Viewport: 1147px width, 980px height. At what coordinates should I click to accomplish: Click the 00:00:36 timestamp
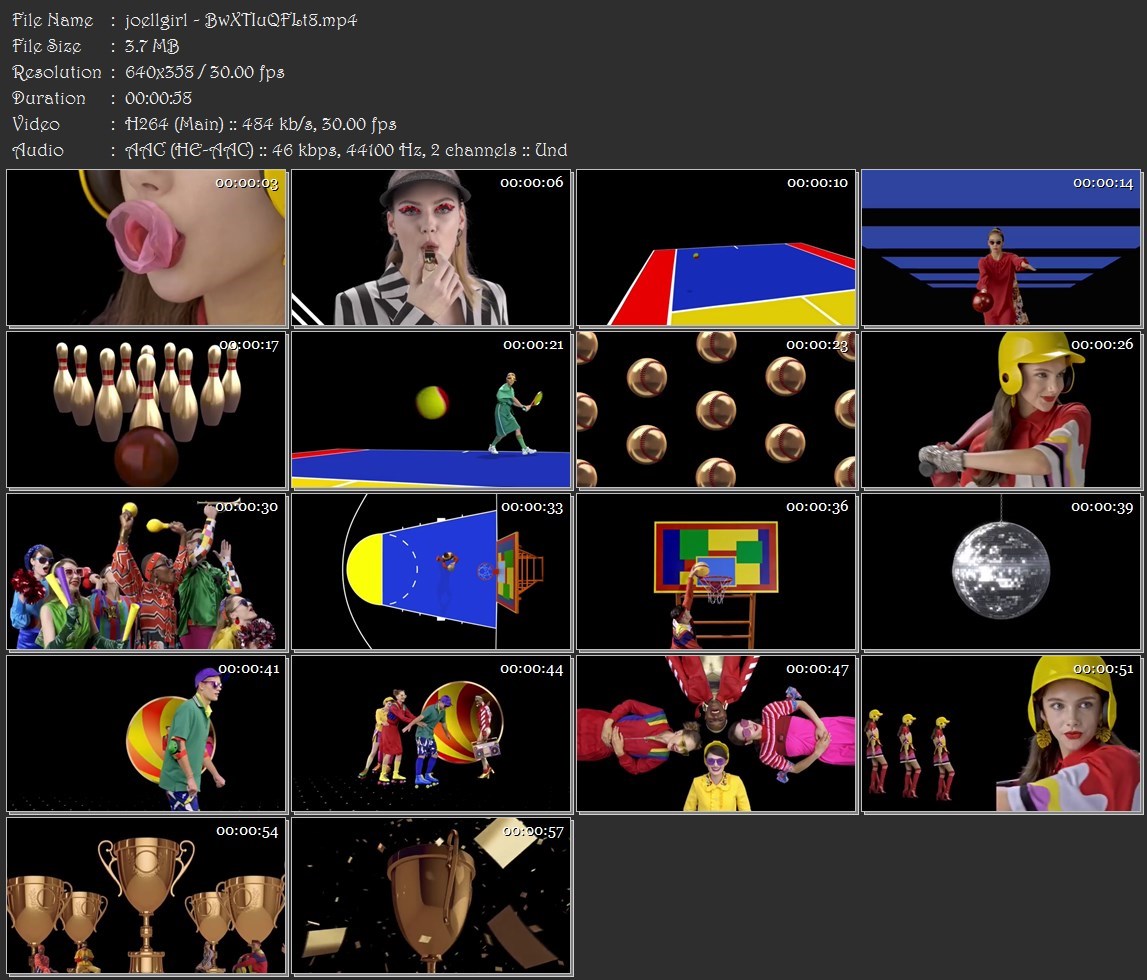point(817,506)
